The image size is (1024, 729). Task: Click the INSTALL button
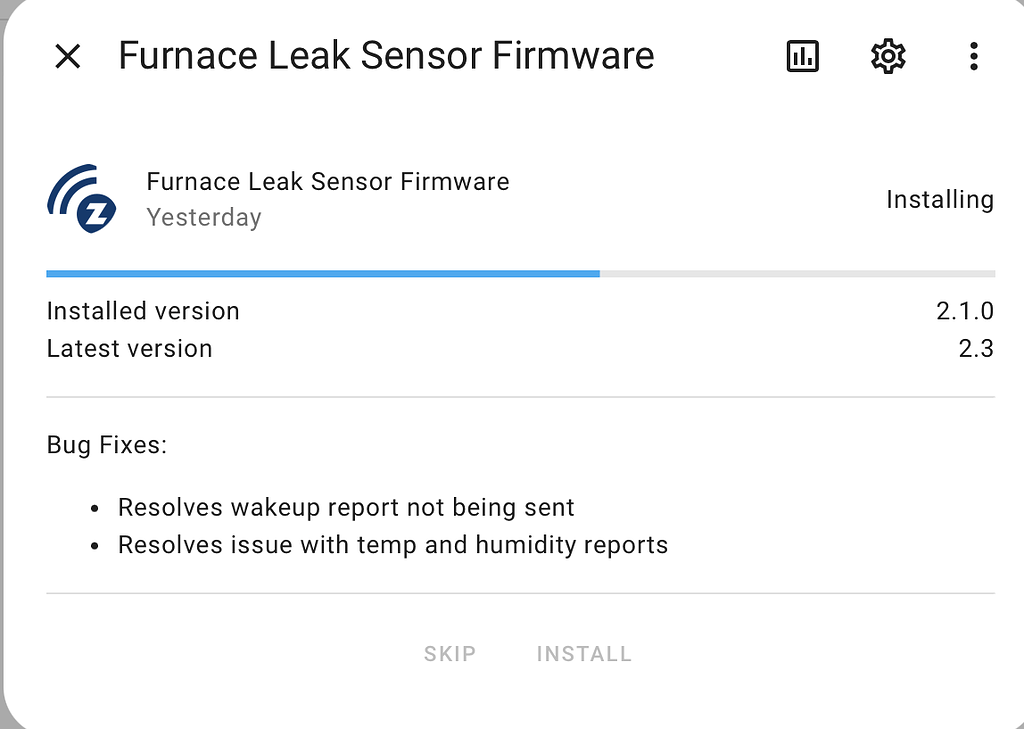[x=584, y=653]
